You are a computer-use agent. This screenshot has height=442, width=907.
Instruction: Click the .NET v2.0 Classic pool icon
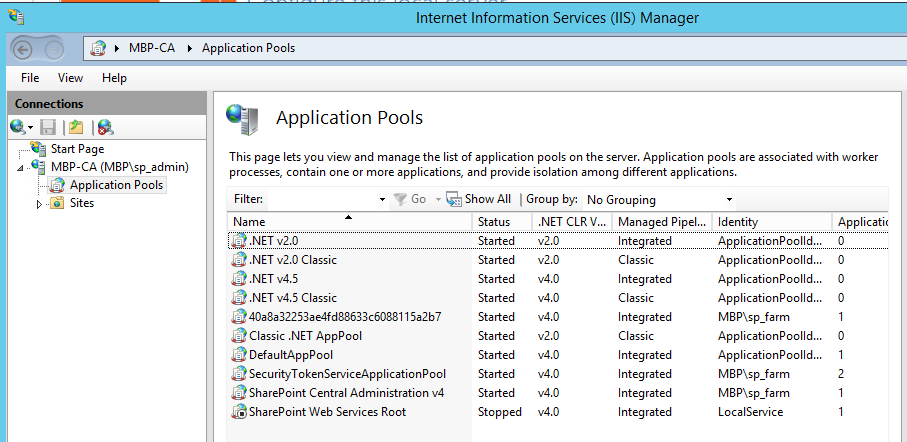[x=239, y=260]
